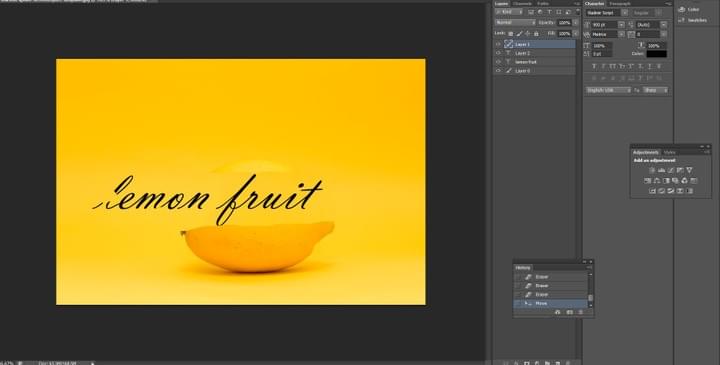Open the layer filter Kind dropdown

pyautogui.click(x=509, y=12)
